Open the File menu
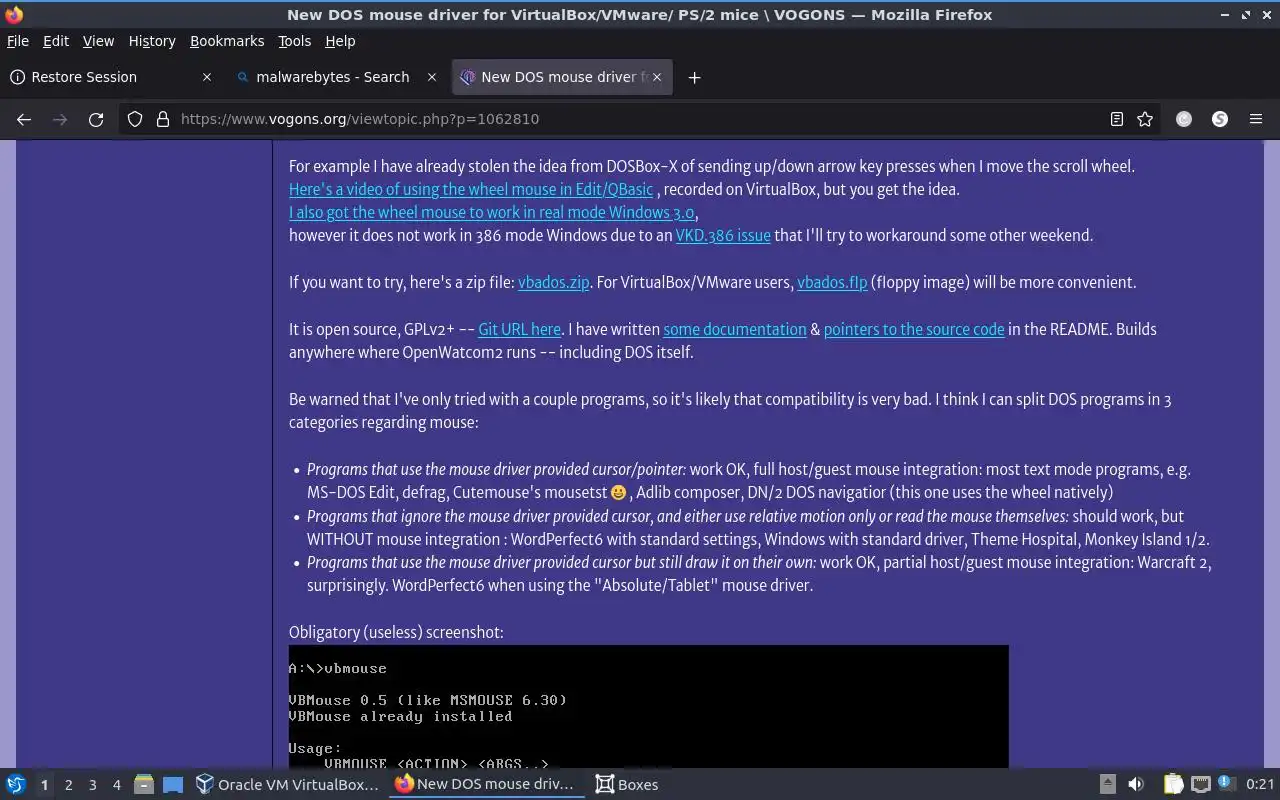 click(x=18, y=41)
